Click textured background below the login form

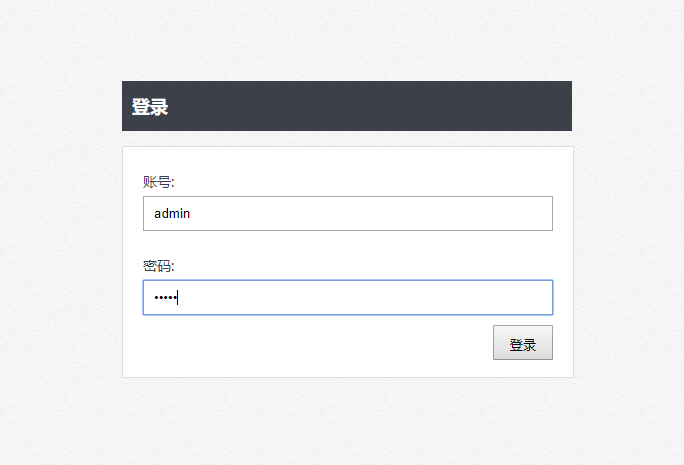[348, 421]
